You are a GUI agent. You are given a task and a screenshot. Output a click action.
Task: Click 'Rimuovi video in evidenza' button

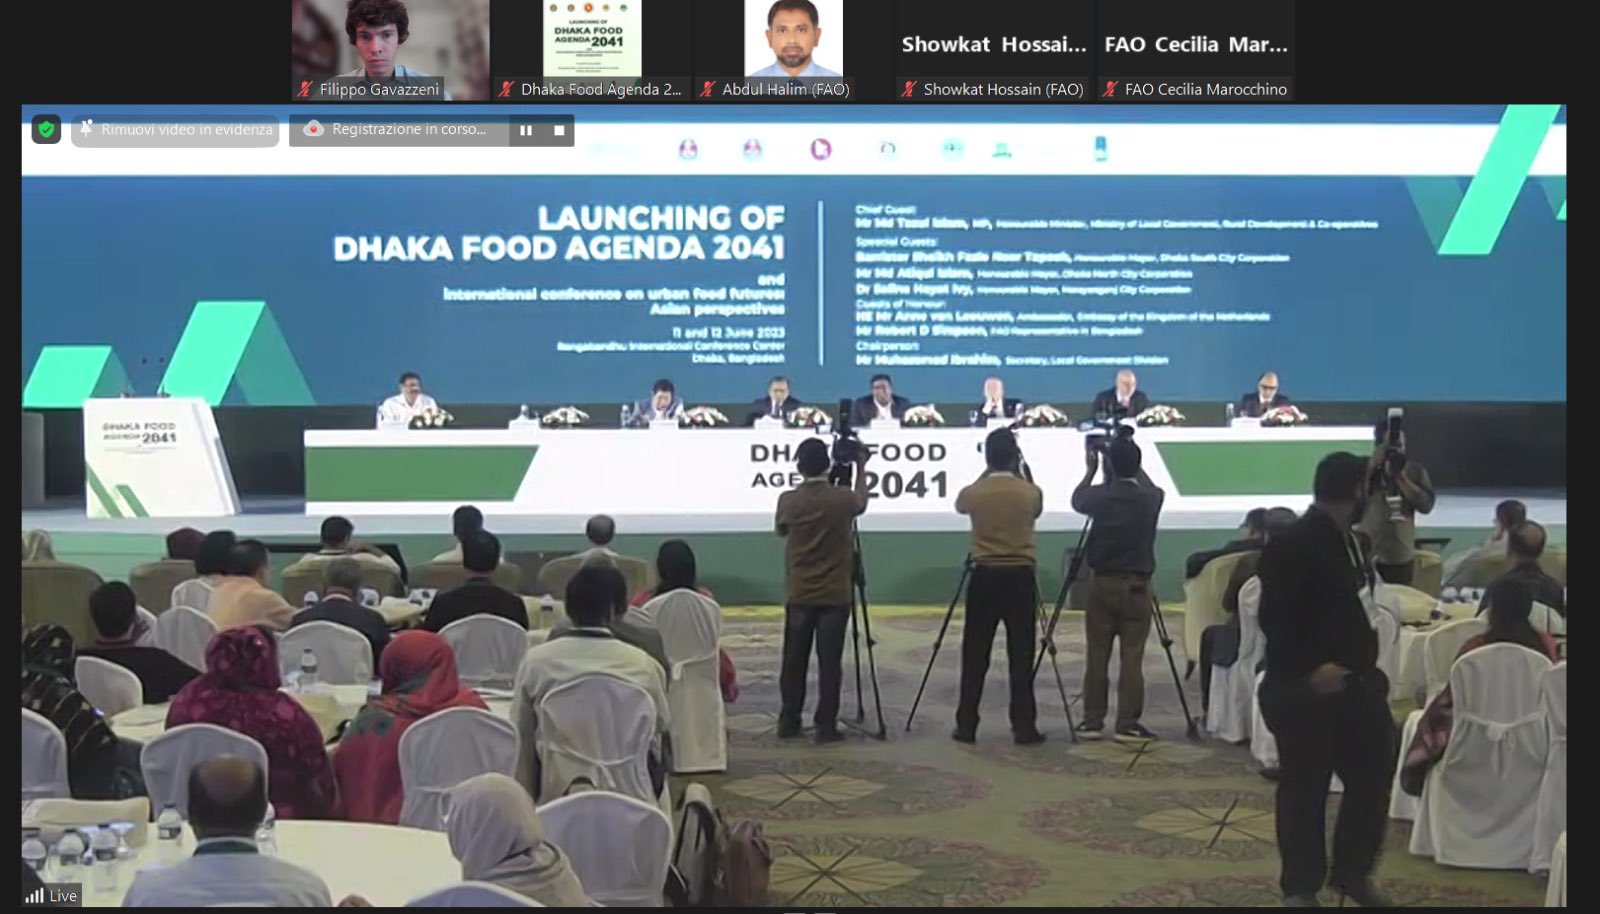[175, 130]
